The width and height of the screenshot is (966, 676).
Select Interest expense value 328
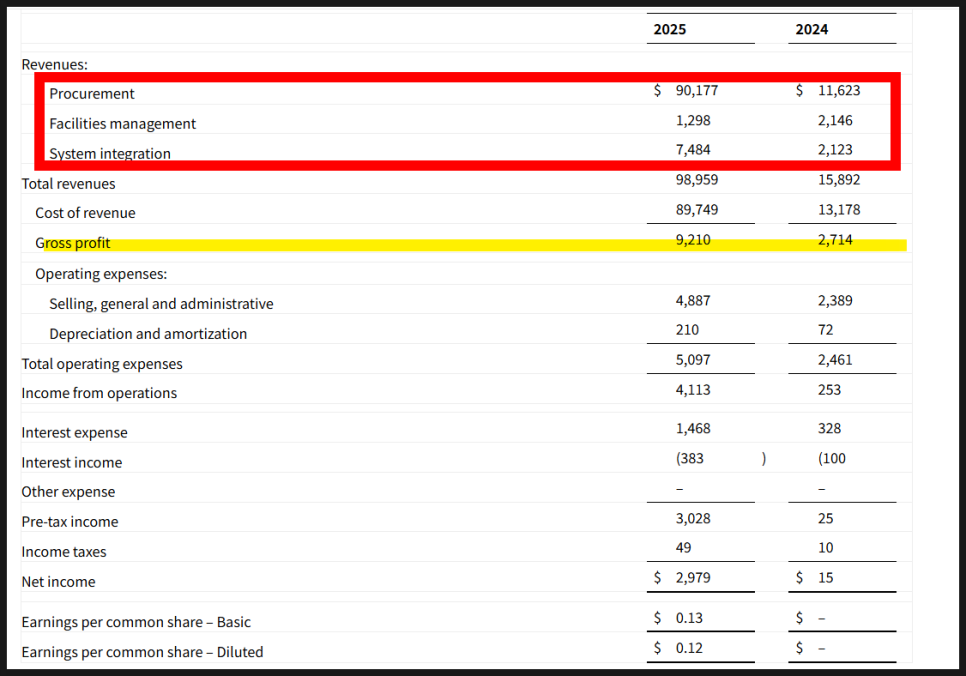pyautogui.click(x=829, y=429)
